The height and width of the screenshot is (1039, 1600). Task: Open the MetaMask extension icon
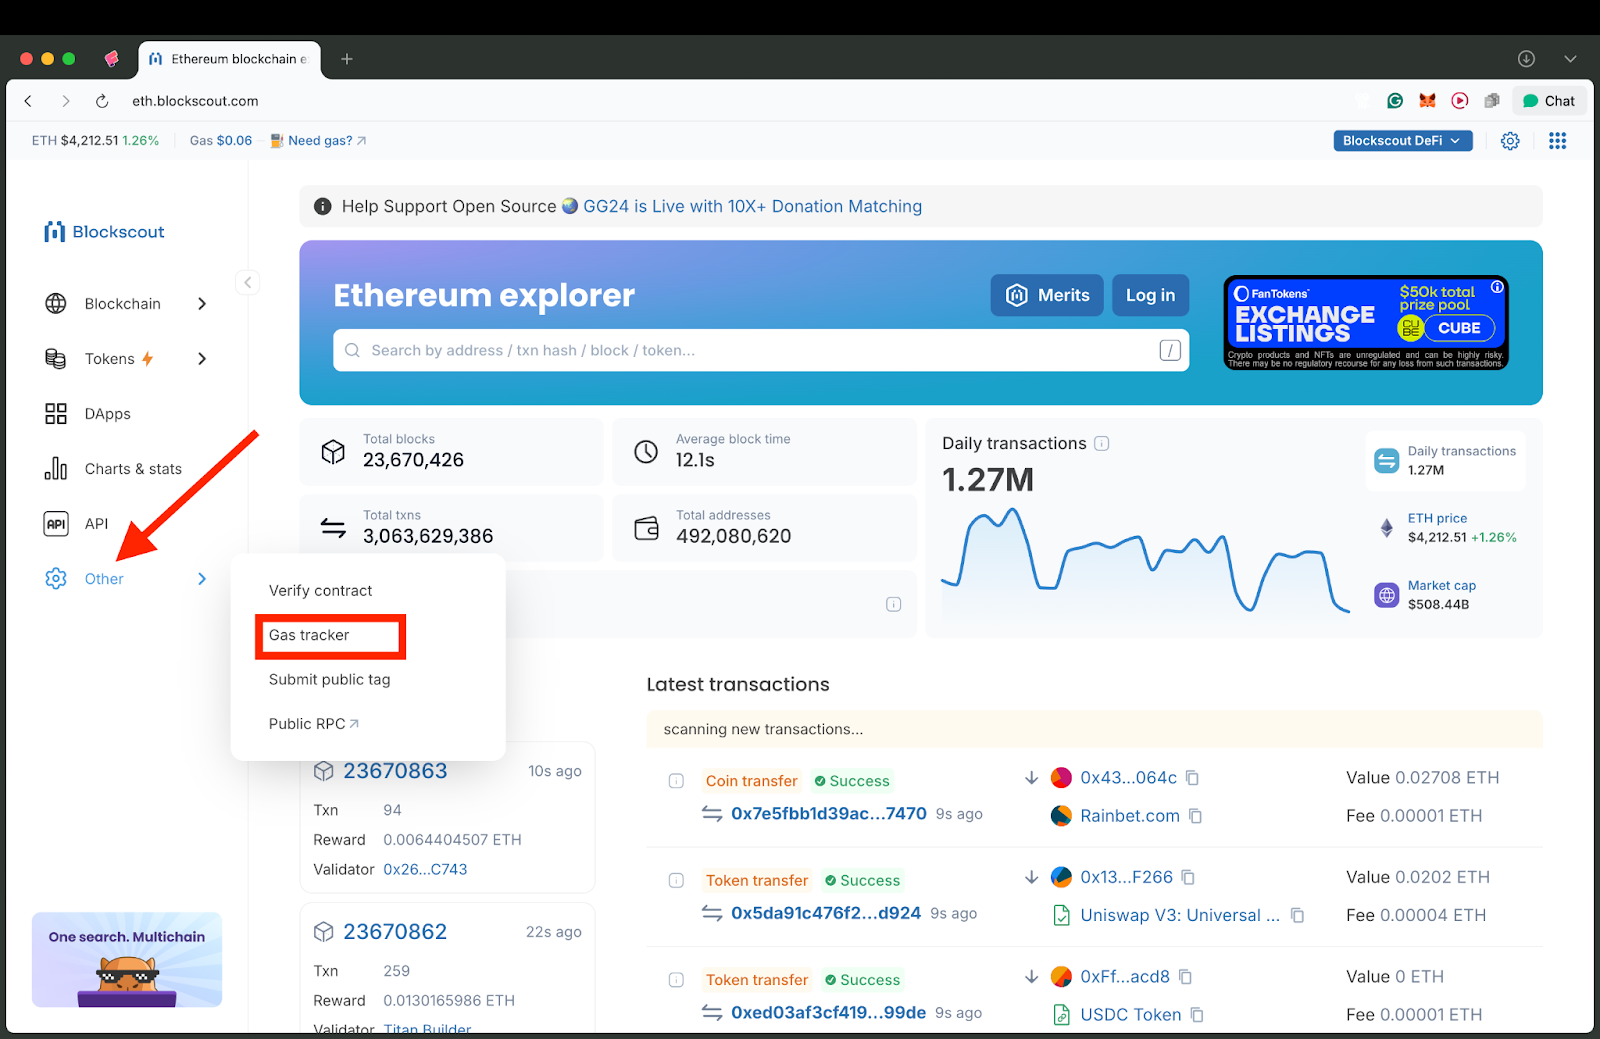click(x=1427, y=100)
